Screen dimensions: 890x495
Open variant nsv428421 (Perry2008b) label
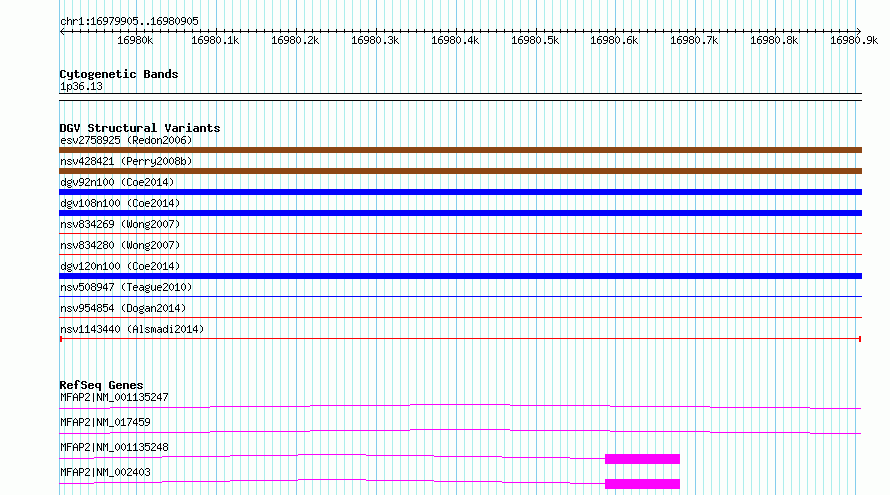point(126,161)
